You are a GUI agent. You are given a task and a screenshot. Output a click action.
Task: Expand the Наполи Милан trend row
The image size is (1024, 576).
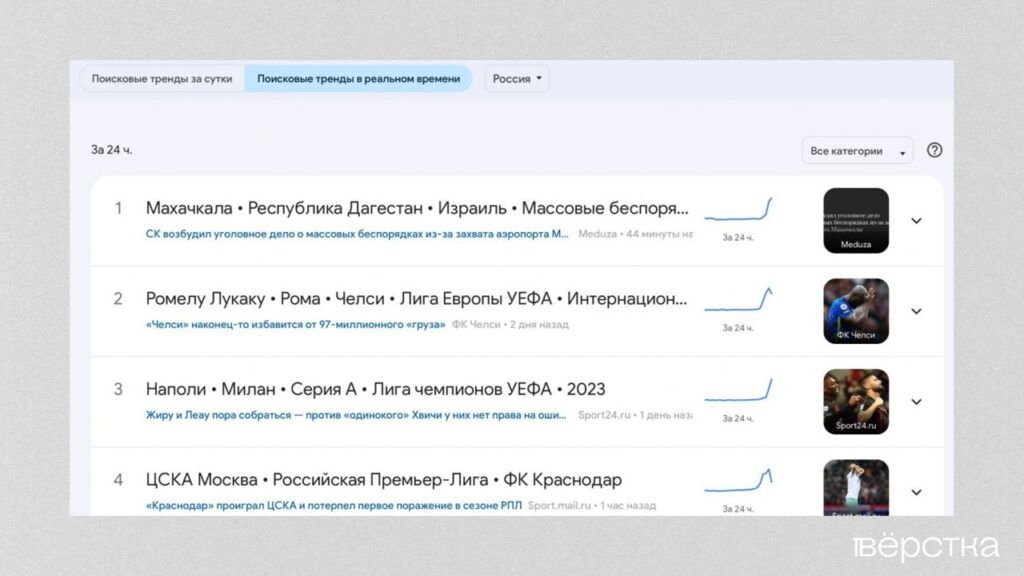pos(916,402)
